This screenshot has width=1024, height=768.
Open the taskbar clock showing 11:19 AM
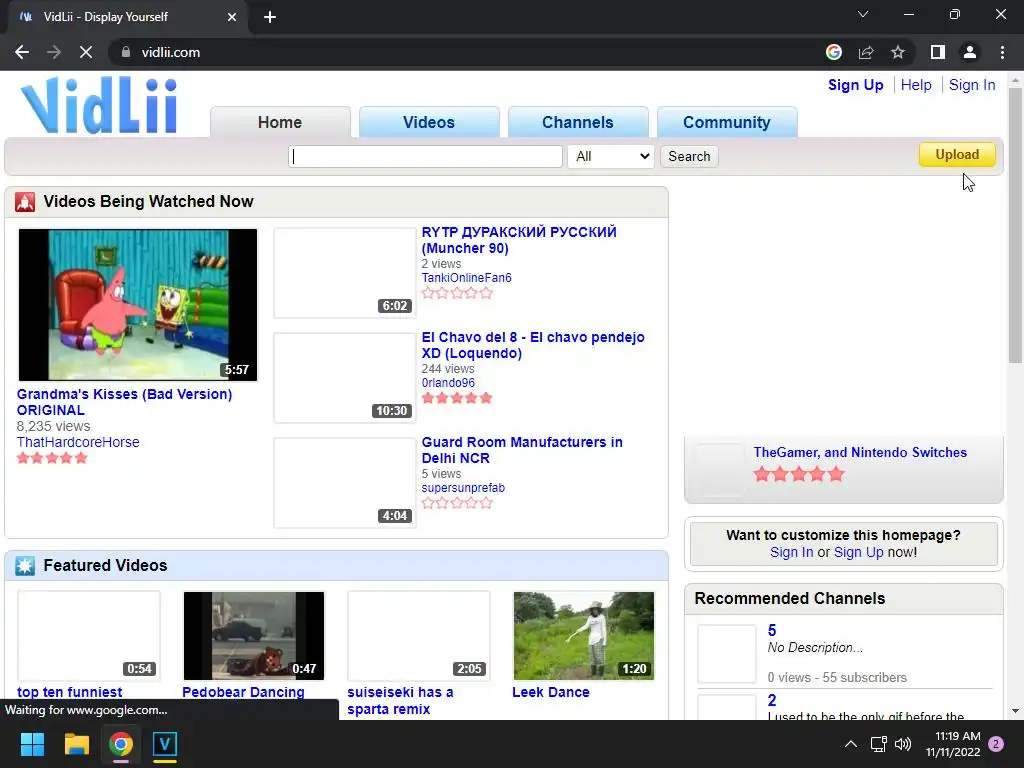coord(953,744)
